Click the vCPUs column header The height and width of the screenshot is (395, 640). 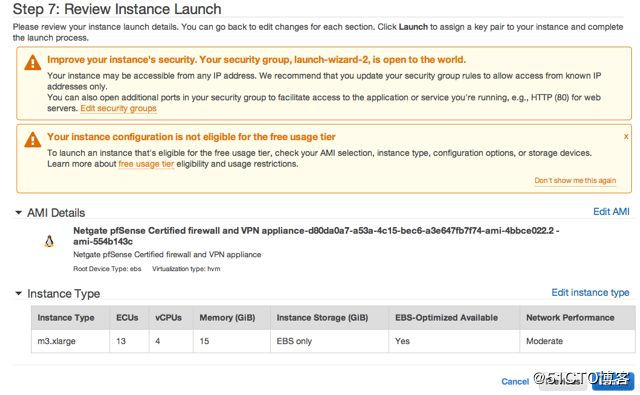tap(171, 317)
